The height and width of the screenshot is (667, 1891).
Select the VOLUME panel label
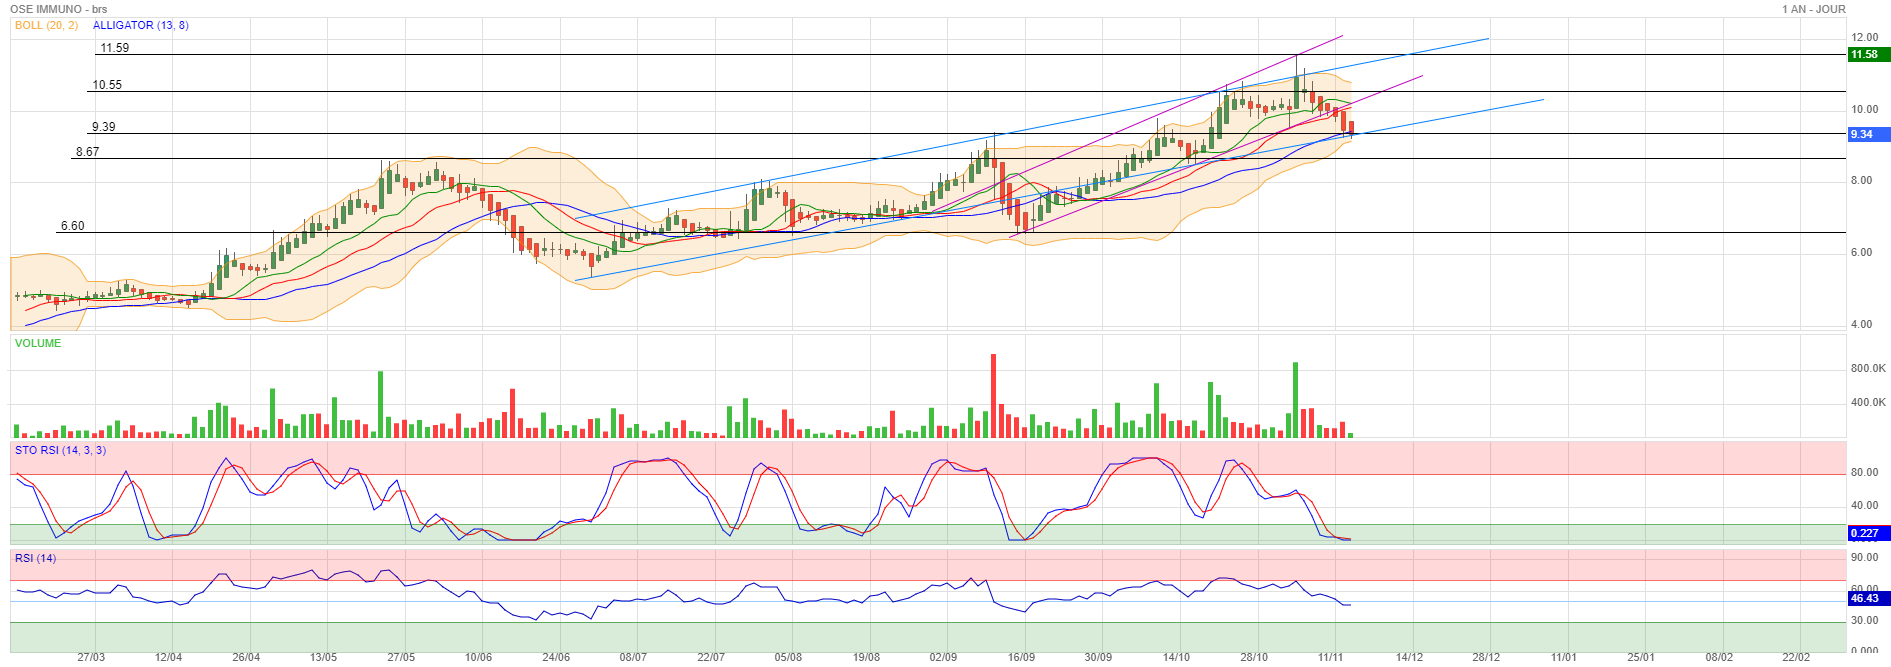coord(38,343)
